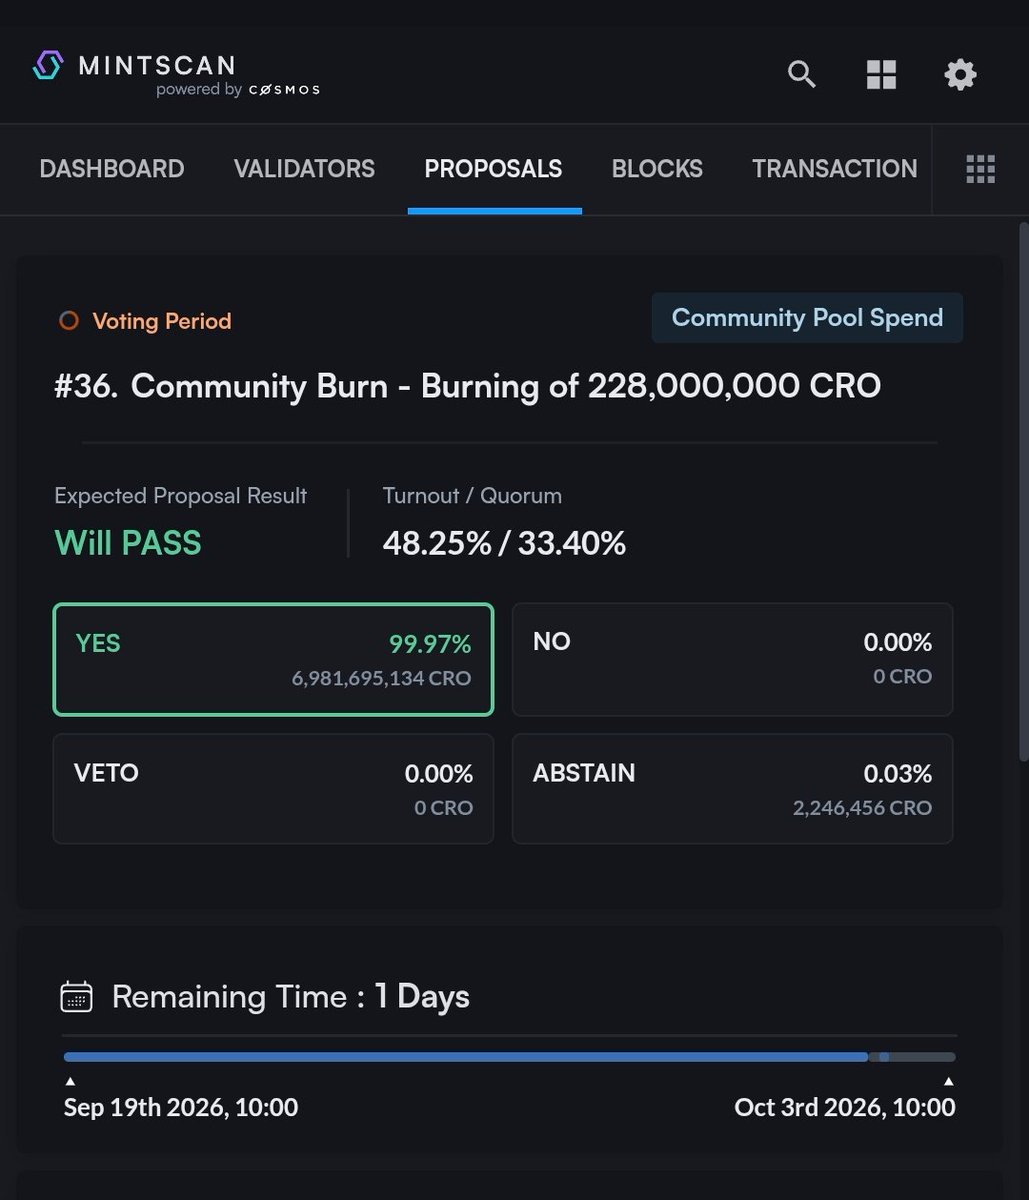Viewport: 1029px width, 1200px height.
Task: Click the Turnout / Quorum label
Action: tap(472, 496)
